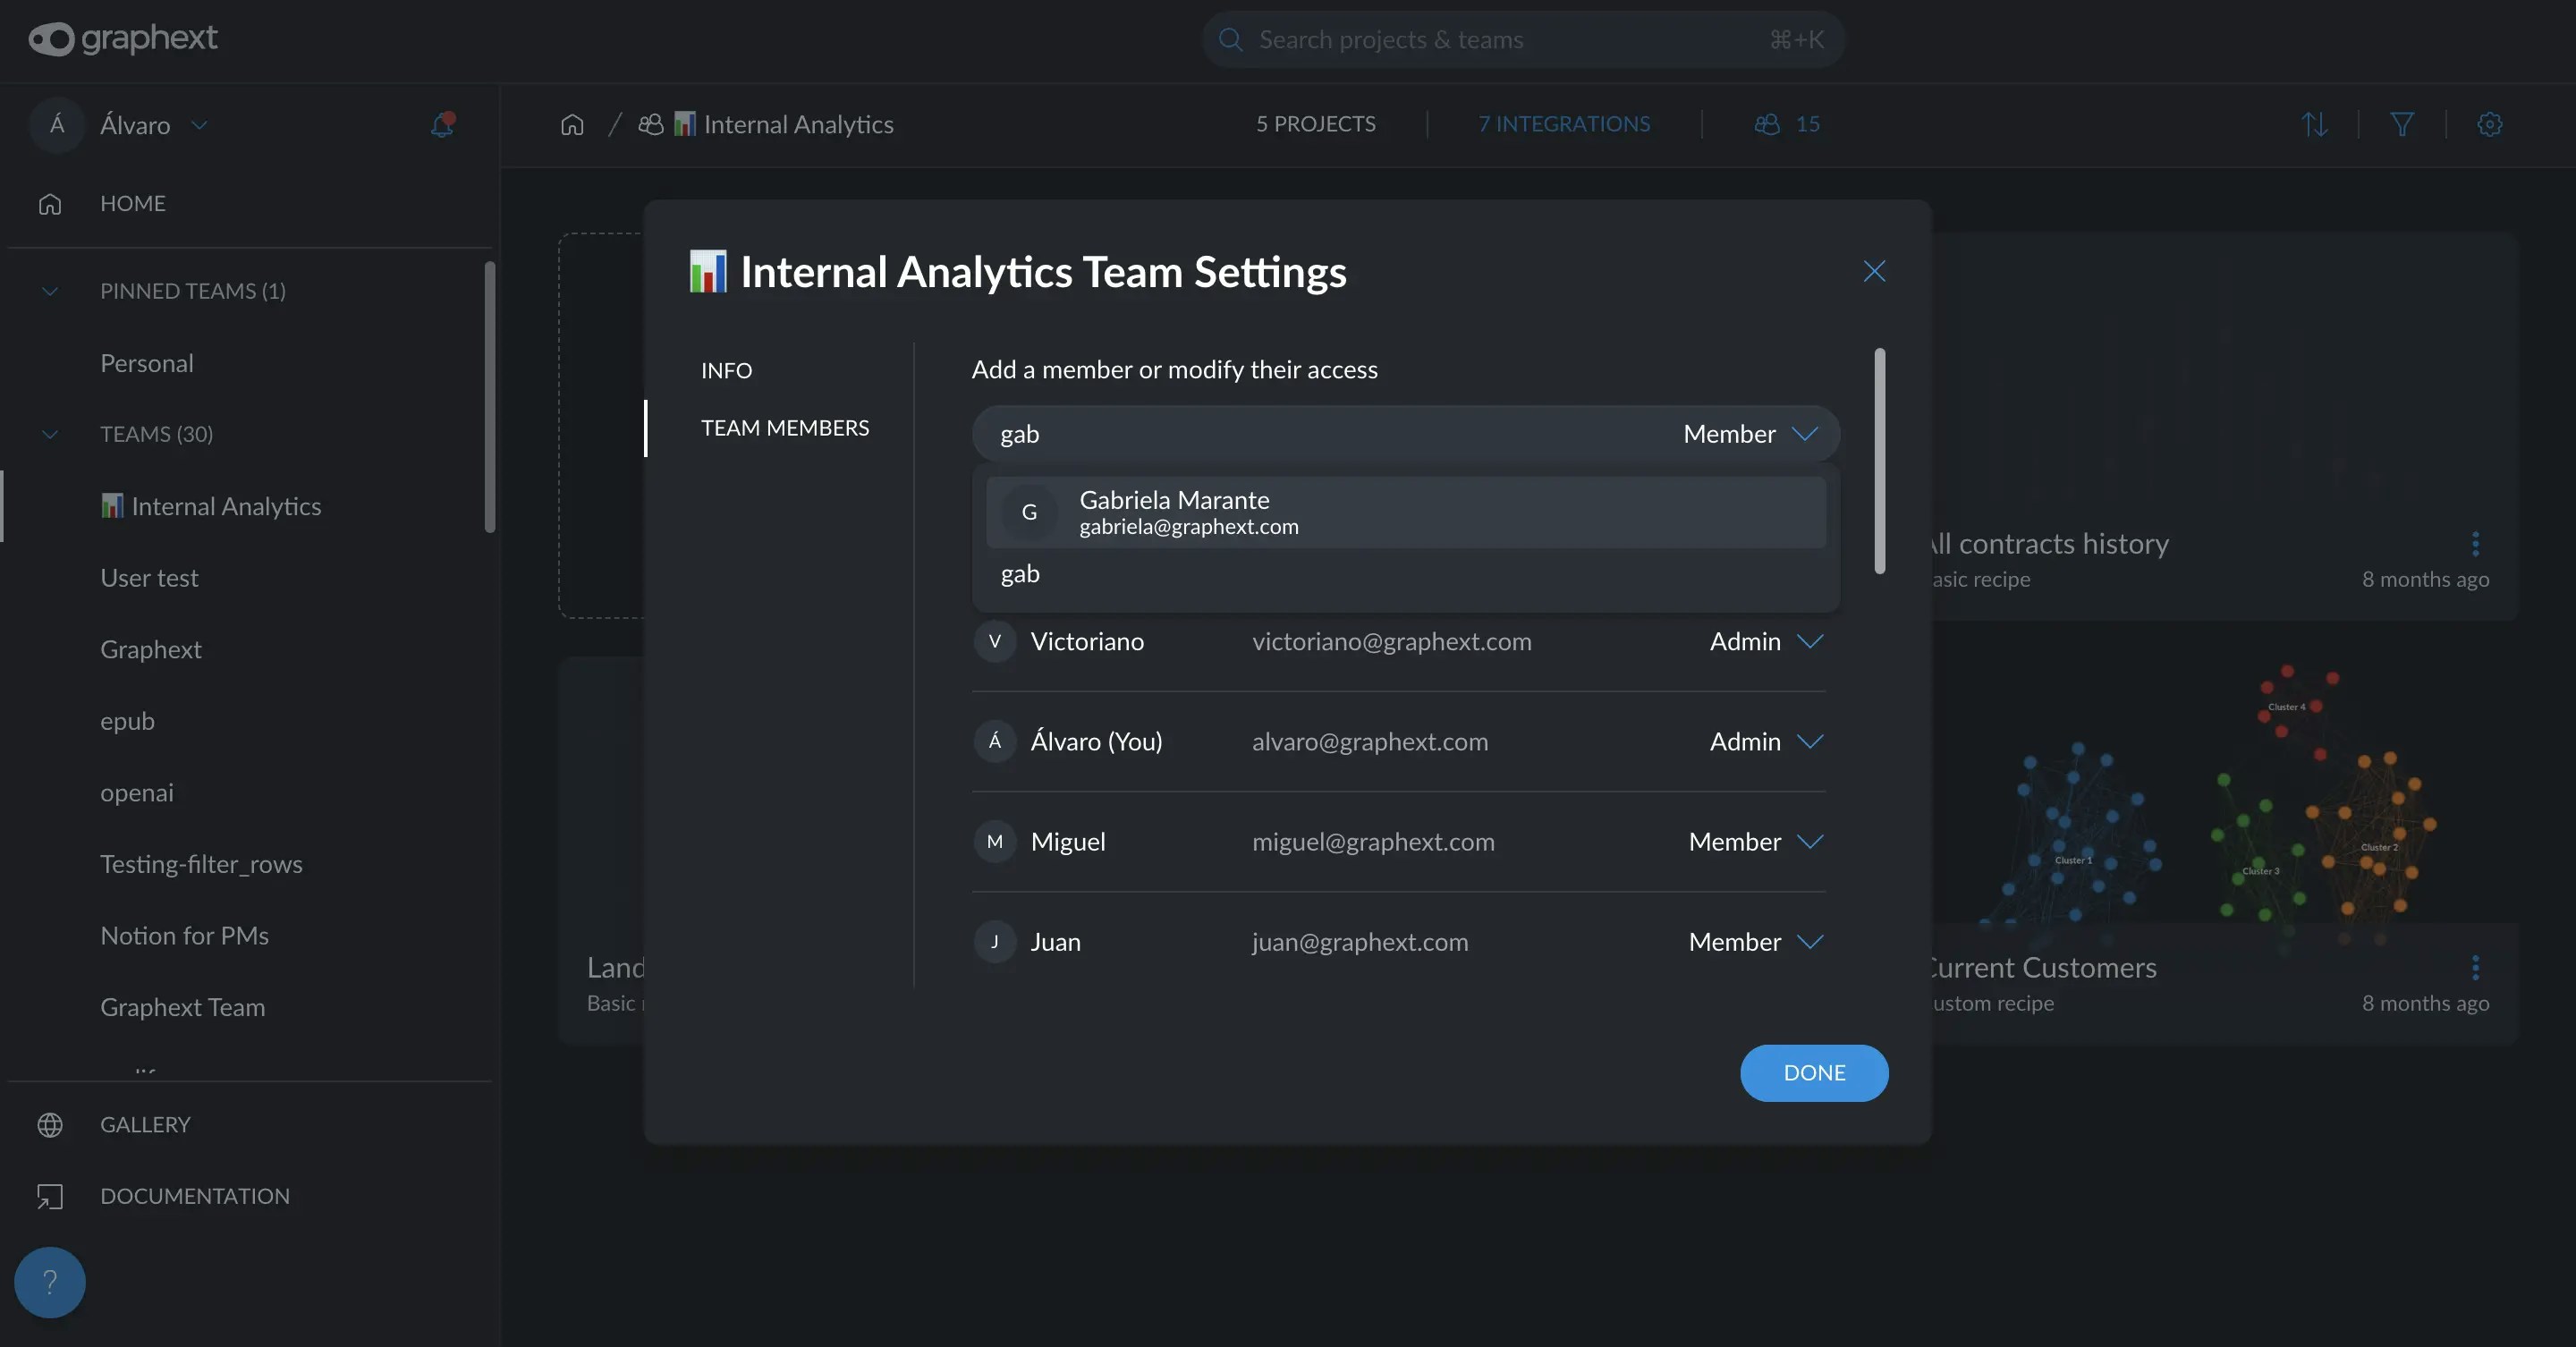Image resolution: width=2576 pixels, height=1347 pixels.
Task: Change Victoriano's Admin role dropdown
Action: (1766, 641)
